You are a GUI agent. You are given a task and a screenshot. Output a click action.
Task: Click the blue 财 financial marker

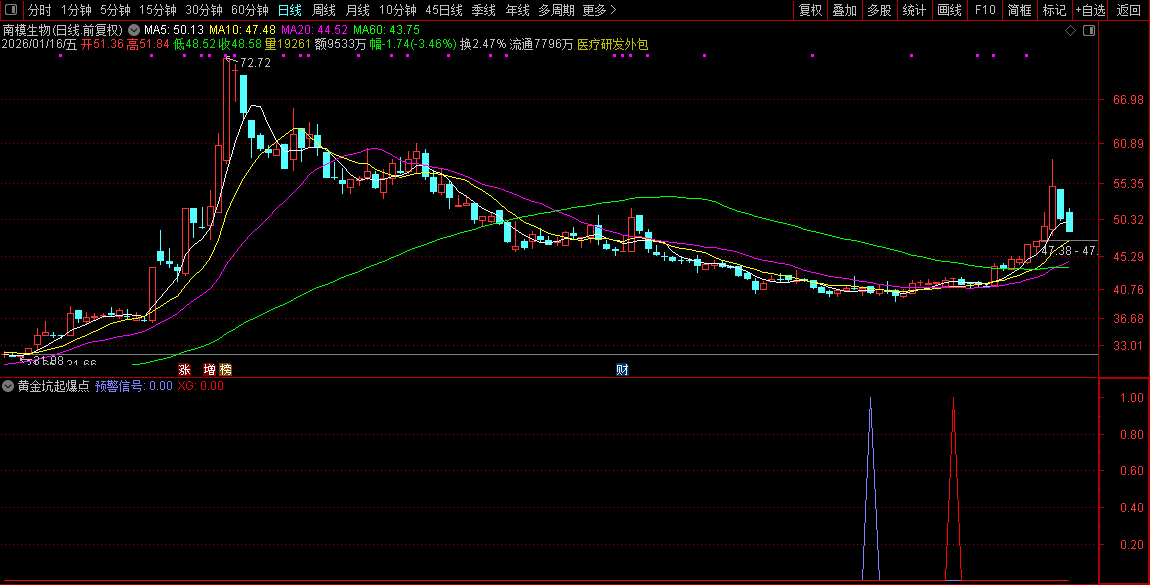622,370
